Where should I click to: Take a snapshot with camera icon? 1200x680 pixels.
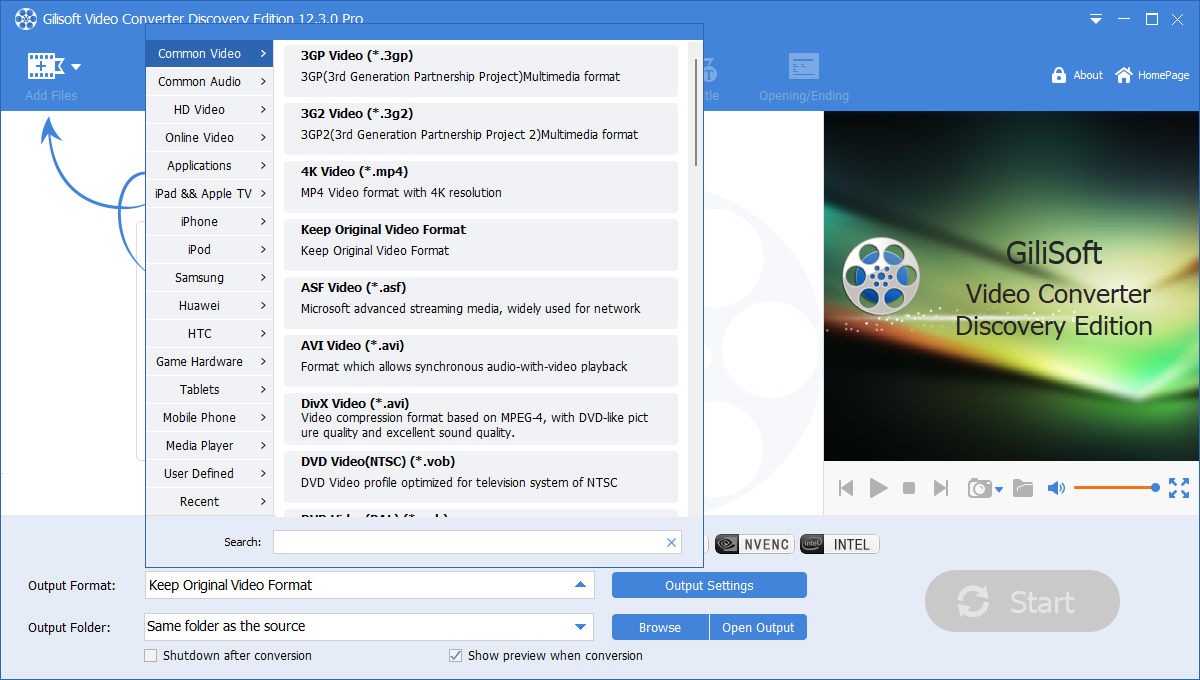click(x=979, y=488)
